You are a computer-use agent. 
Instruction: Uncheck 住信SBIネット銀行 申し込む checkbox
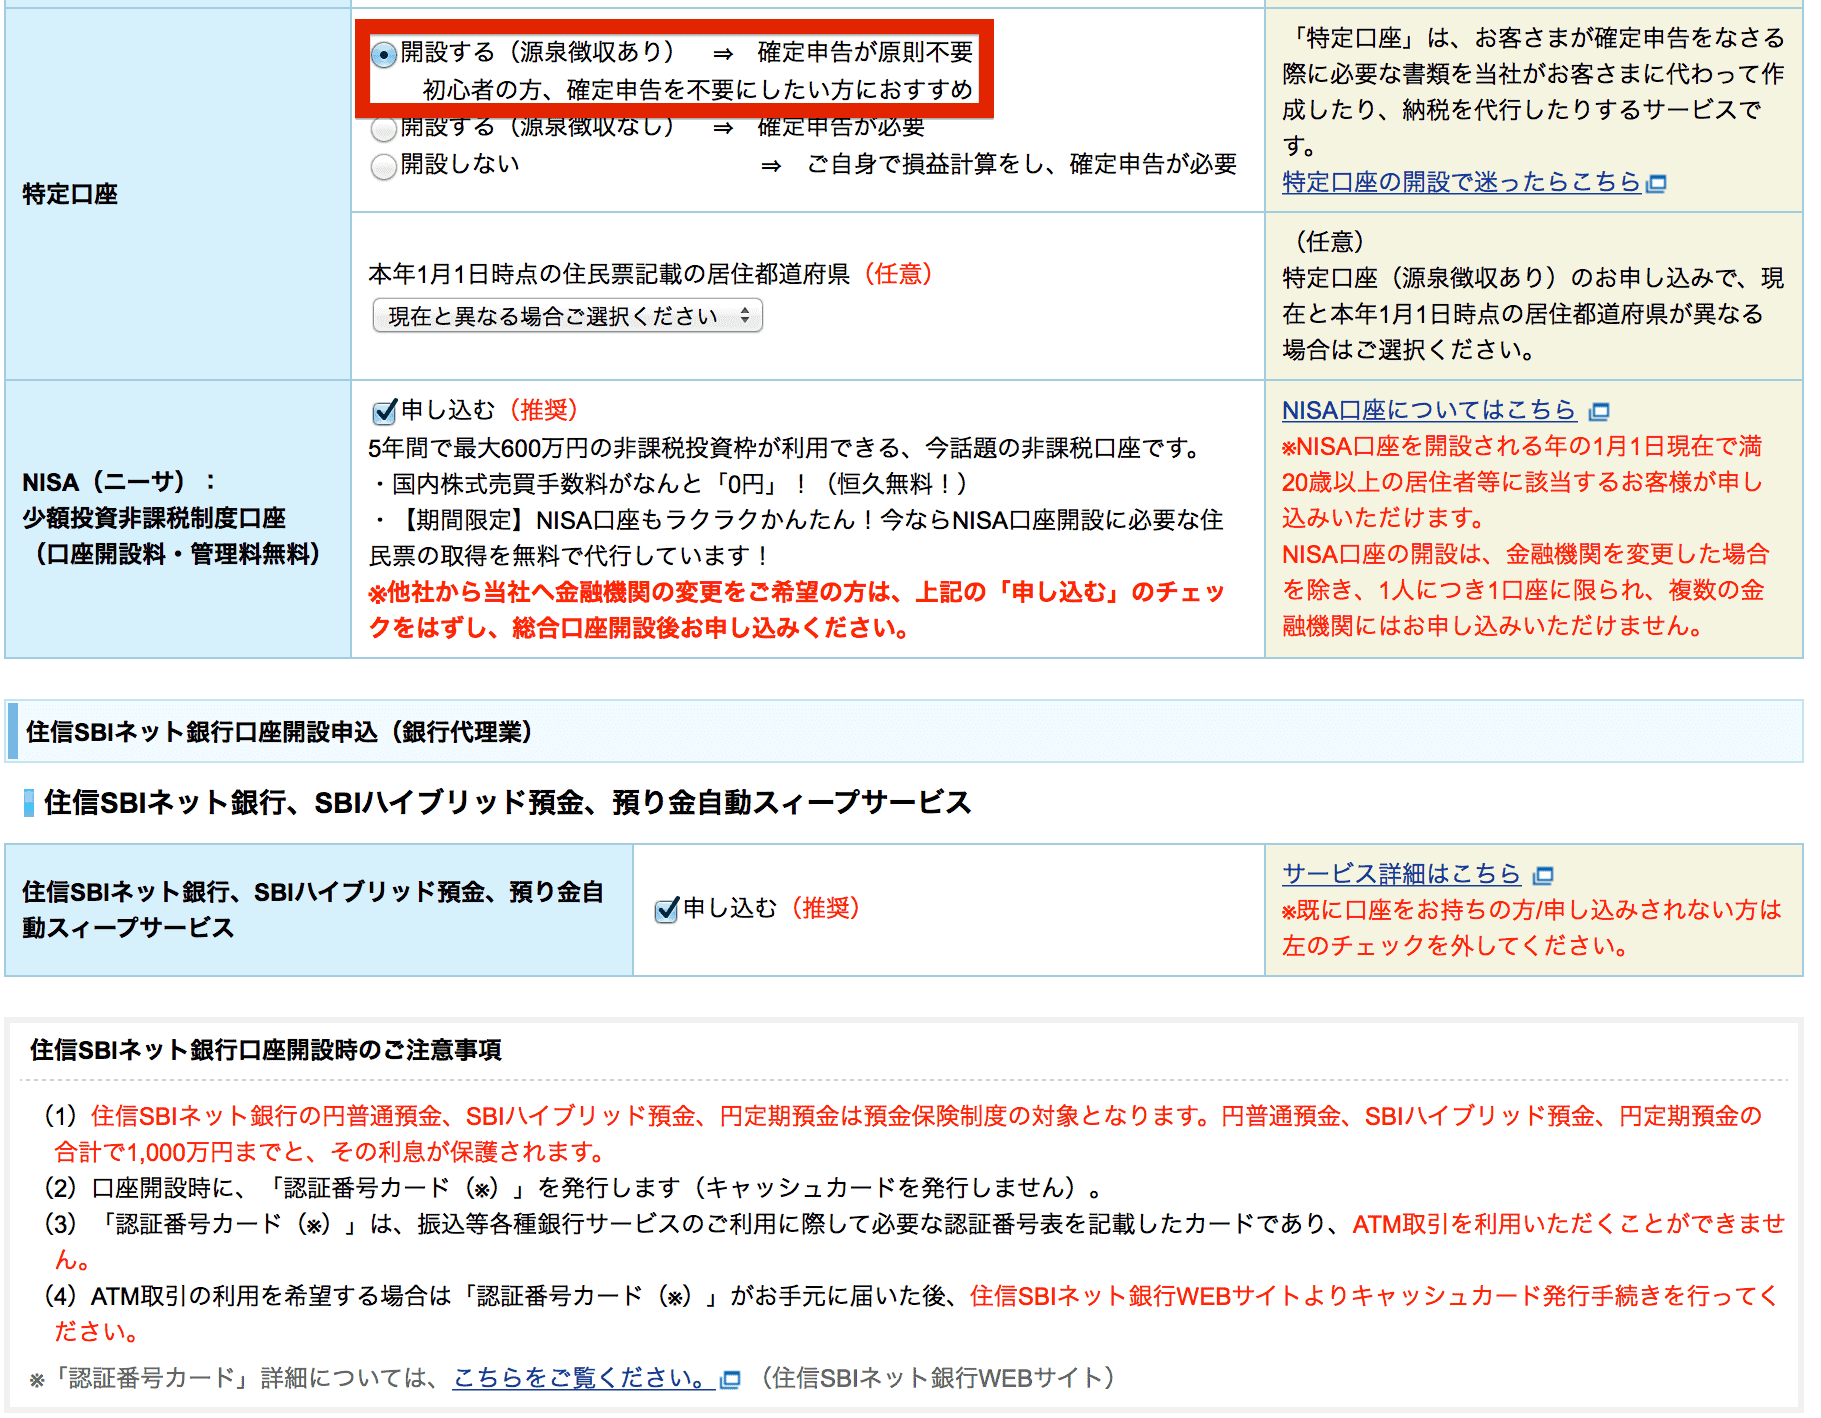coord(666,910)
